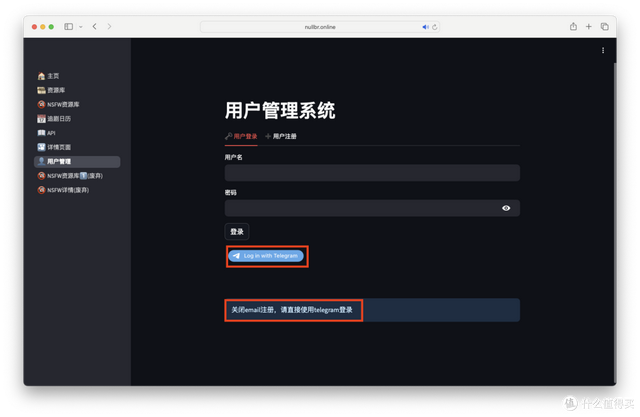
Task: Open NSFW详情(废弃) sidebar entry
Action: 63,190
